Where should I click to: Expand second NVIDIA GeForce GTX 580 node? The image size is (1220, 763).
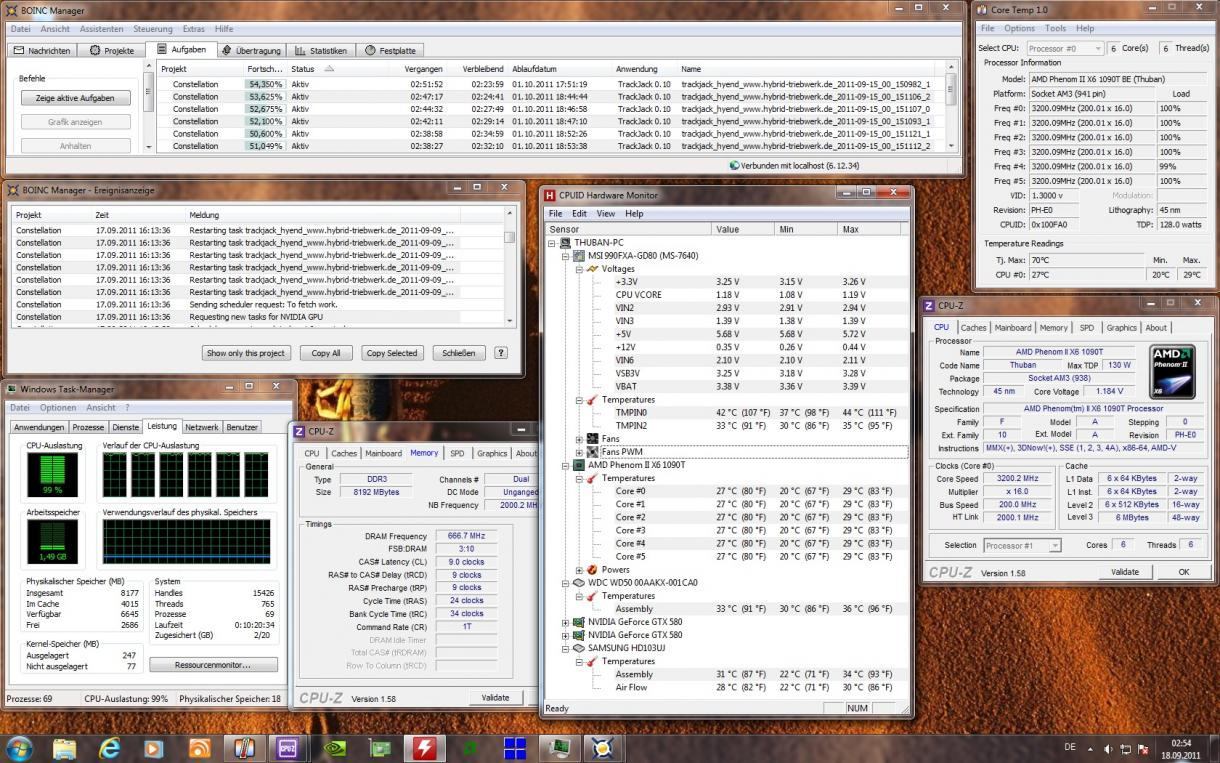click(x=566, y=634)
